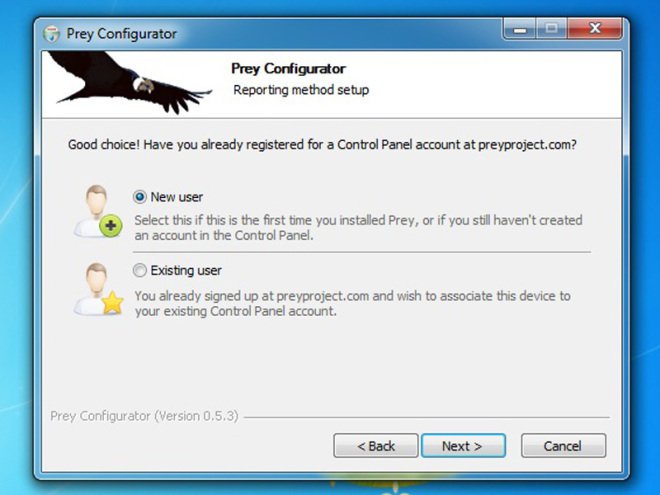Image resolution: width=660 pixels, height=495 pixels.
Task: Click the Prey bird logo image
Action: [x=129, y=82]
